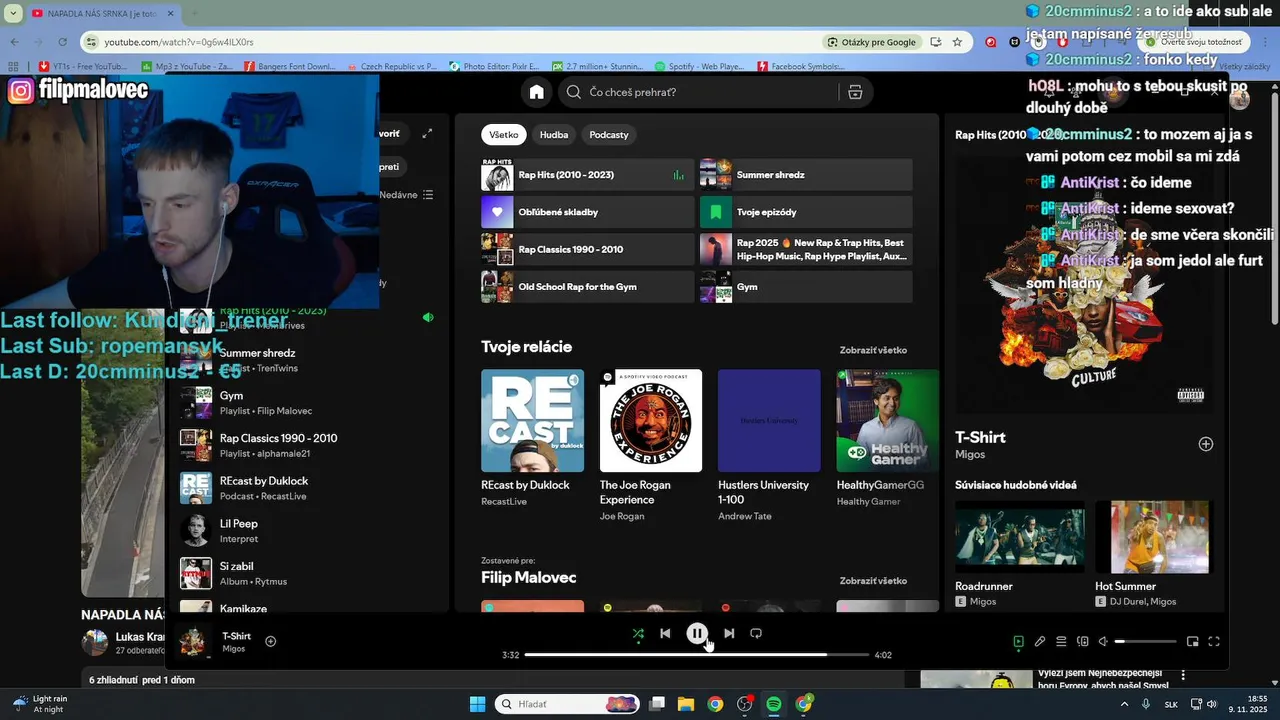The height and width of the screenshot is (720, 1280).
Task: Open Migos artist link under T-Shirt title
Action: pyautogui.click(x=970, y=454)
